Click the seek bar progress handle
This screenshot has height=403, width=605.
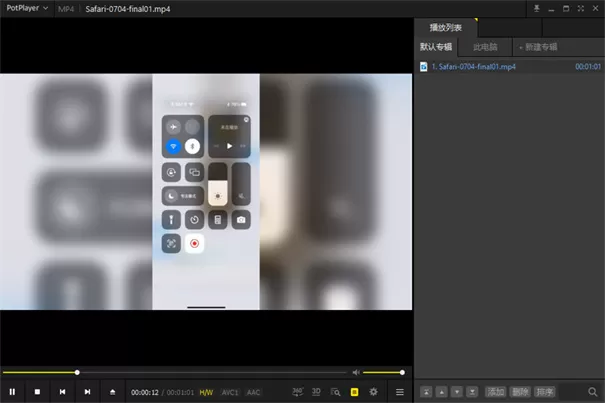click(77, 372)
